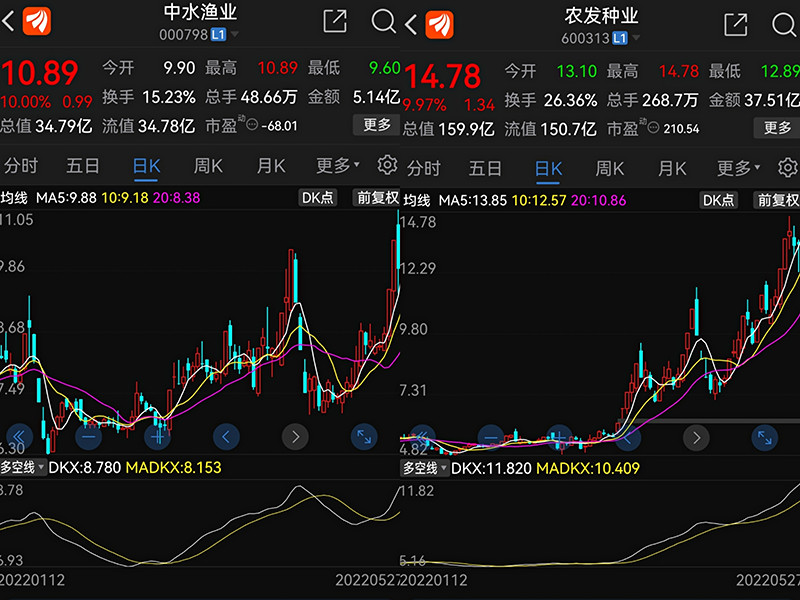Screen dimensions: 800x600
Task: Select the 日K tab for 中水渔业
Action: (x=146, y=166)
